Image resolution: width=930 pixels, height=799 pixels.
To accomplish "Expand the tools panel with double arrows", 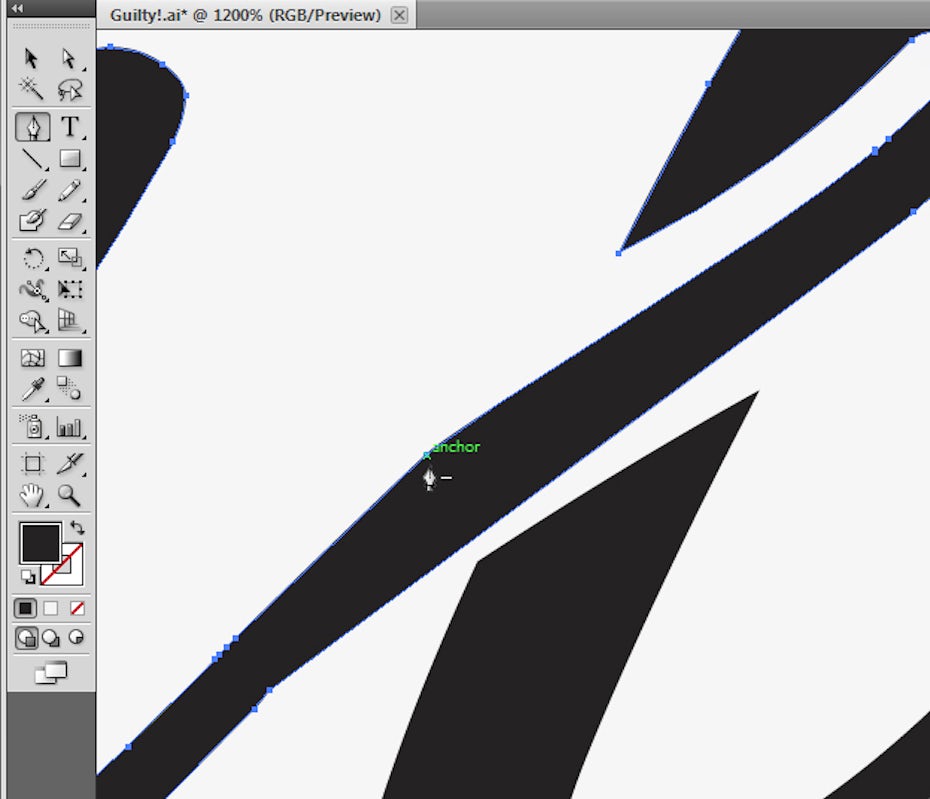I will [17, 8].
